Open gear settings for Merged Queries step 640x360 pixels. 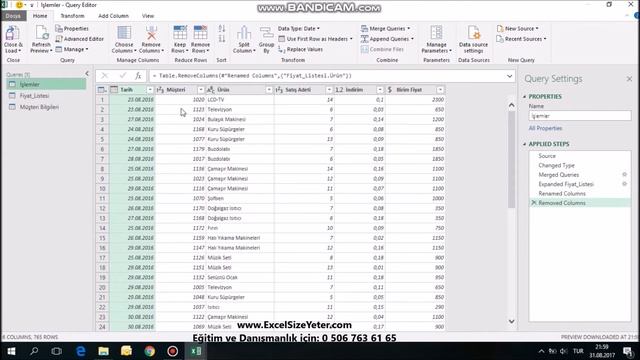click(x=624, y=174)
